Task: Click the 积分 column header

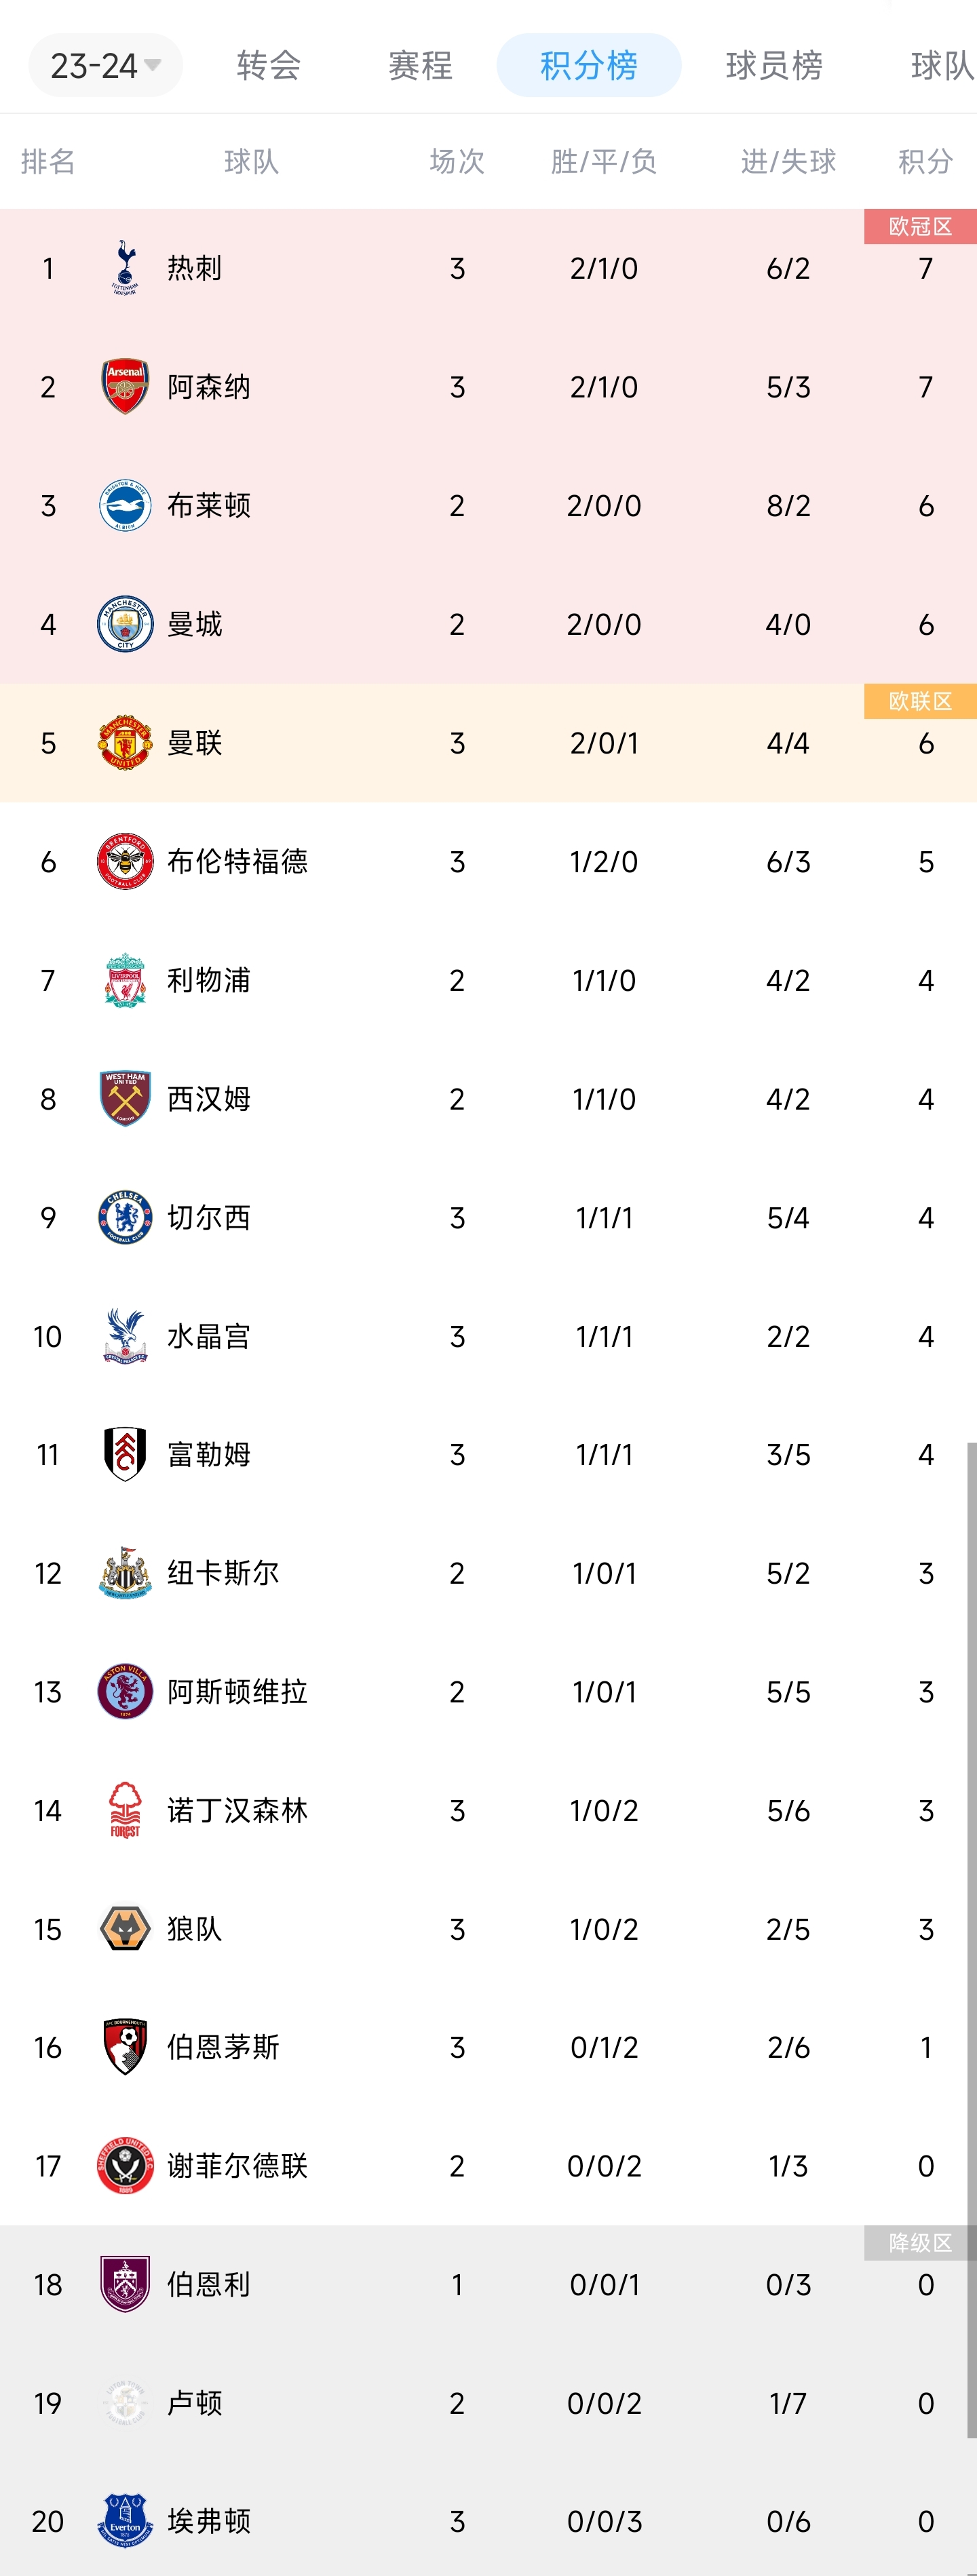Action: [x=925, y=162]
